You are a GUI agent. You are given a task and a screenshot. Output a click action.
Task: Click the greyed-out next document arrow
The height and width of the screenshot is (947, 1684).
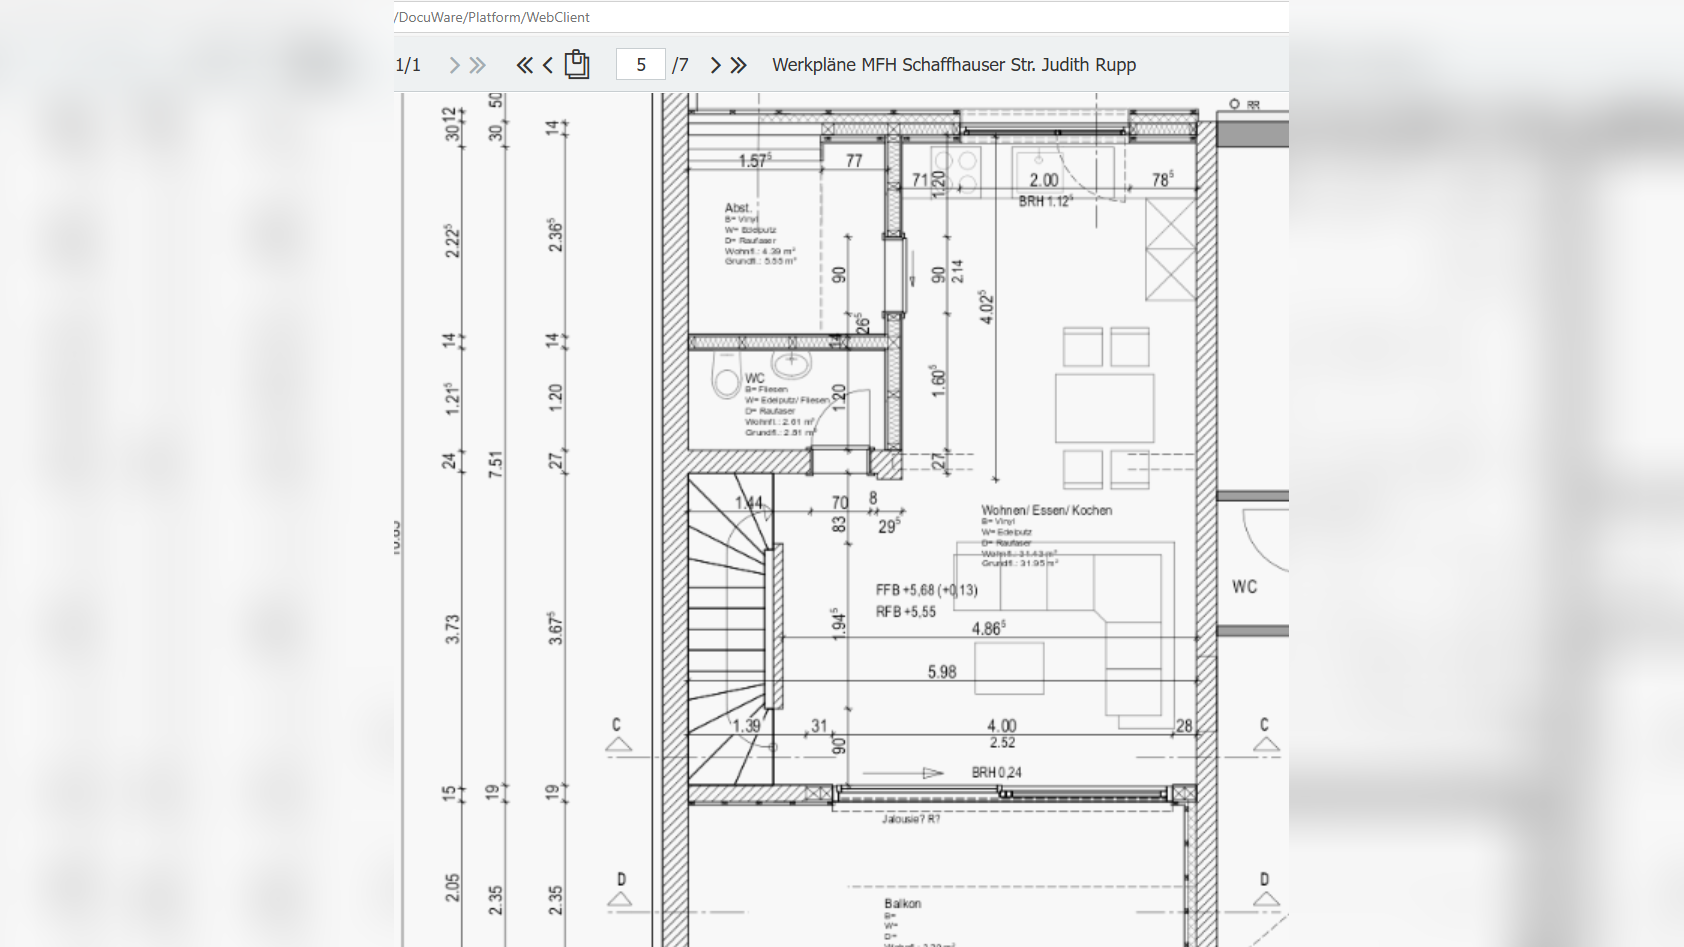click(454, 65)
